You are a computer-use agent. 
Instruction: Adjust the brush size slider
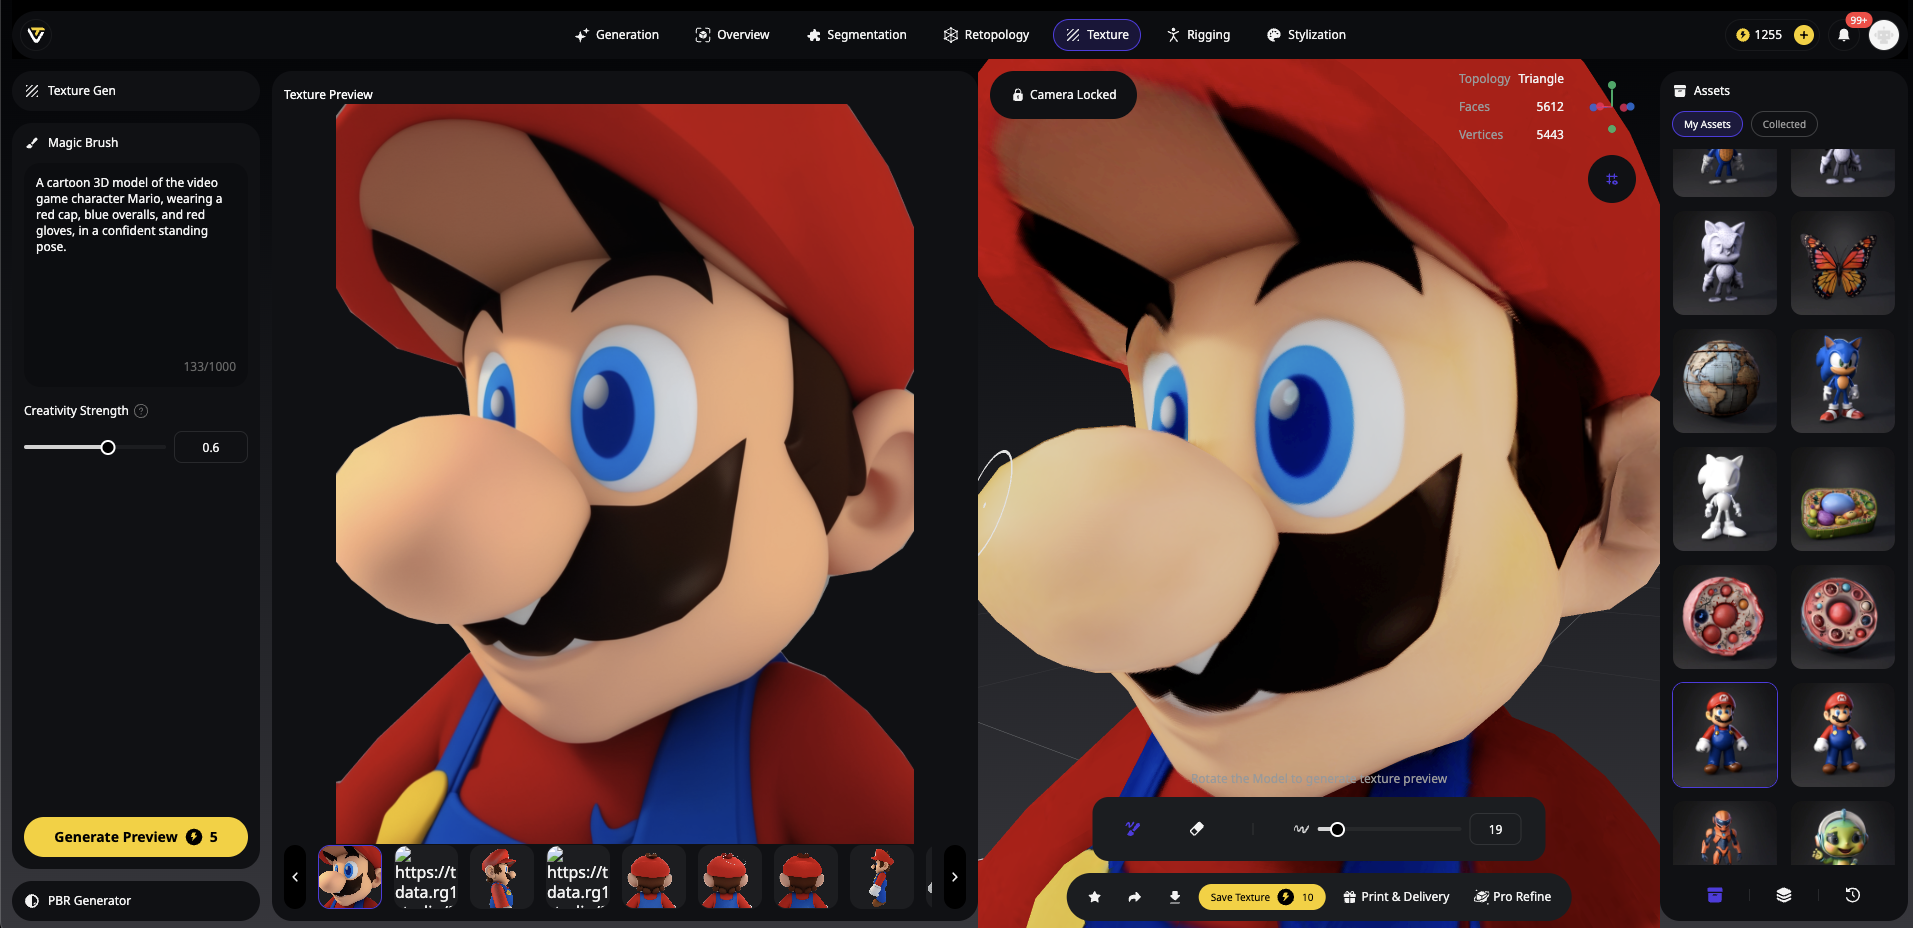(x=1390, y=829)
